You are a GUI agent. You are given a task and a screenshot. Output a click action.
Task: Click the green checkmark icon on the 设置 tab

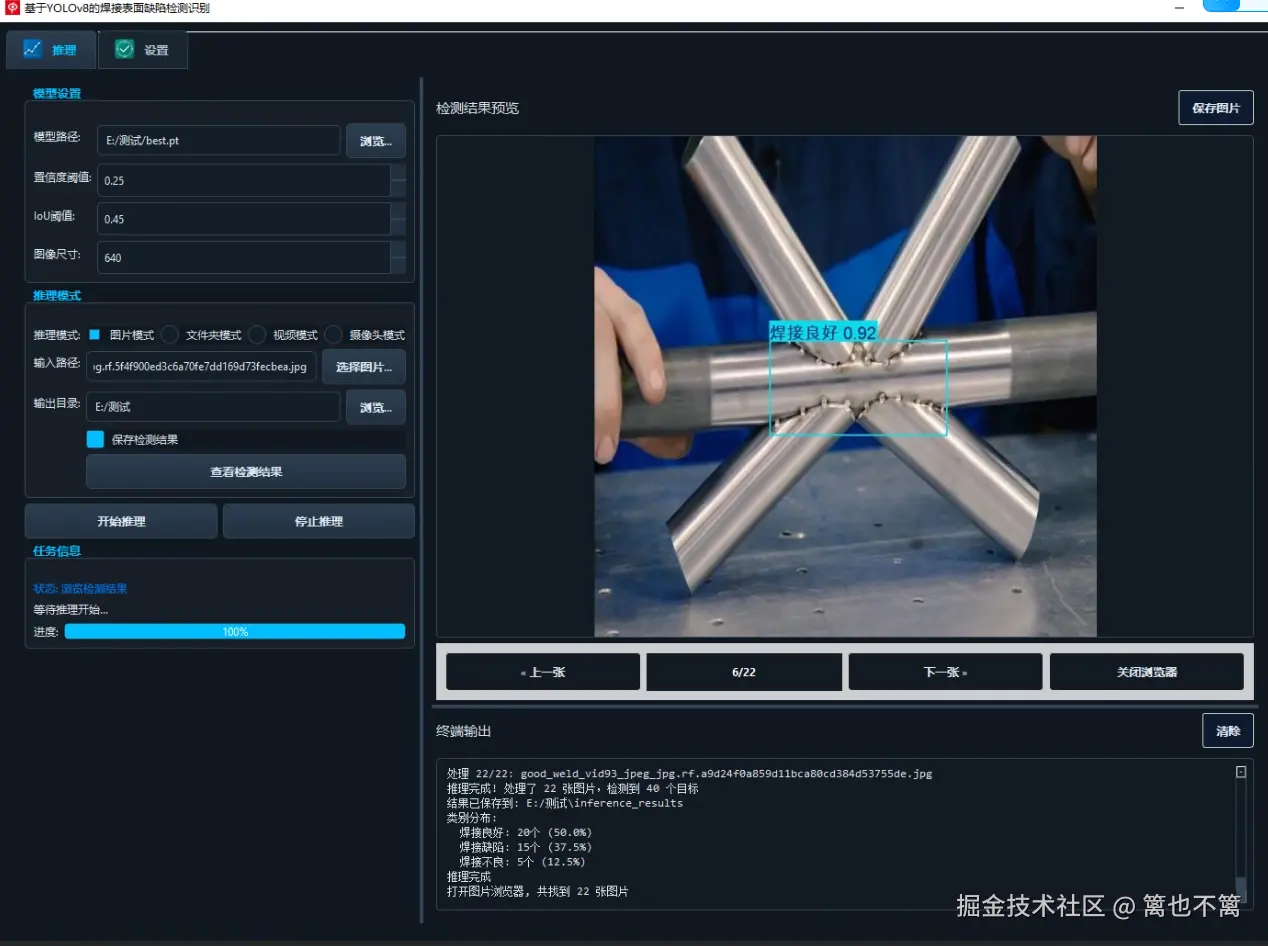[x=124, y=49]
